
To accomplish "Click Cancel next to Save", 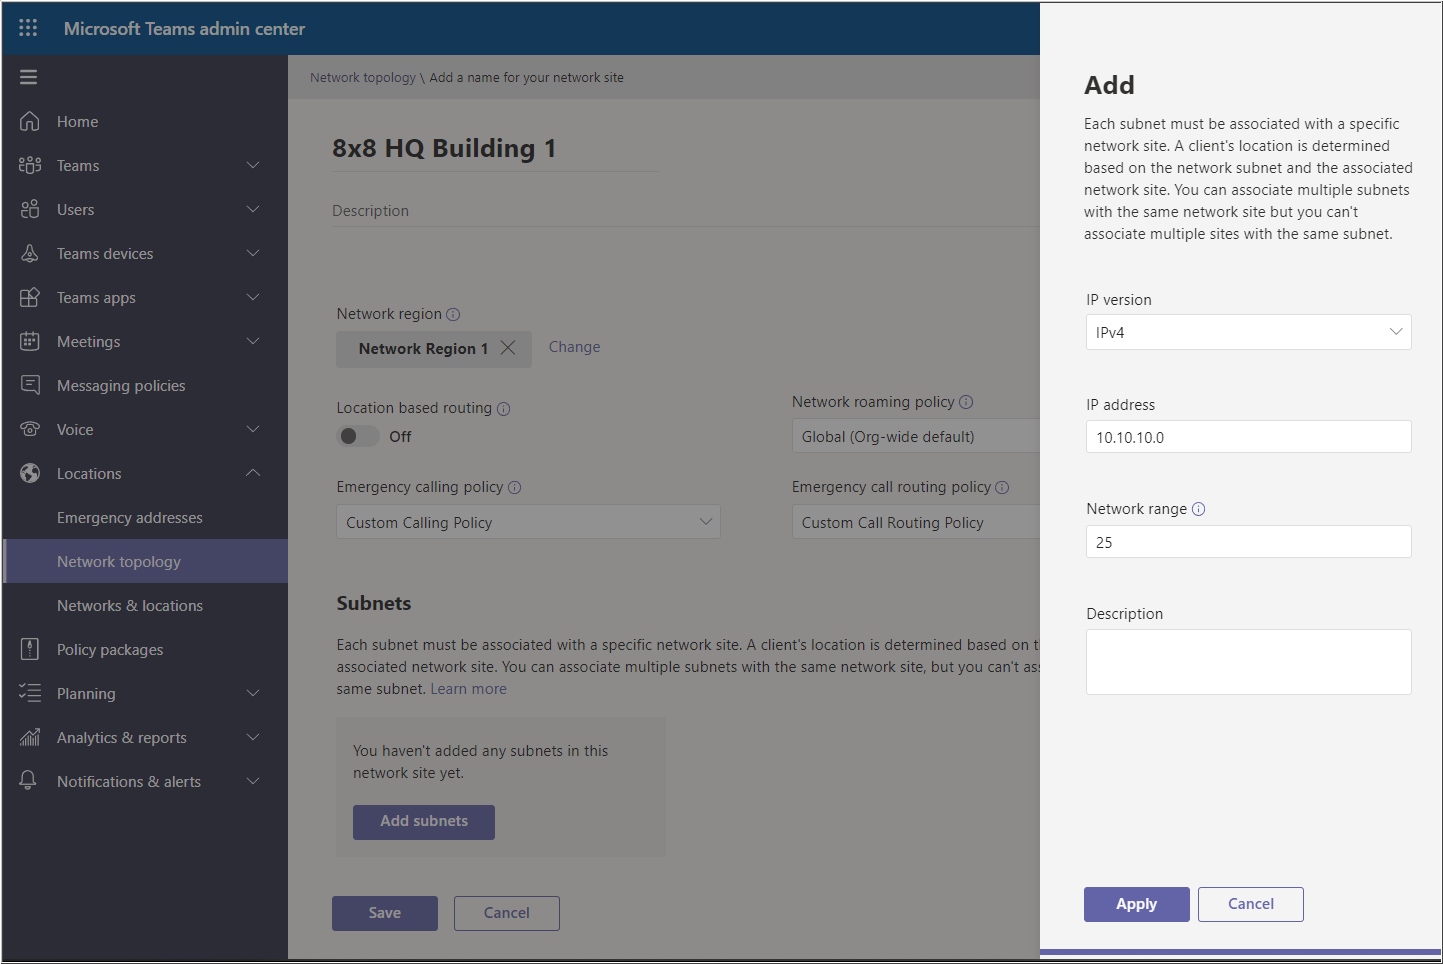I will pos(507,913).
